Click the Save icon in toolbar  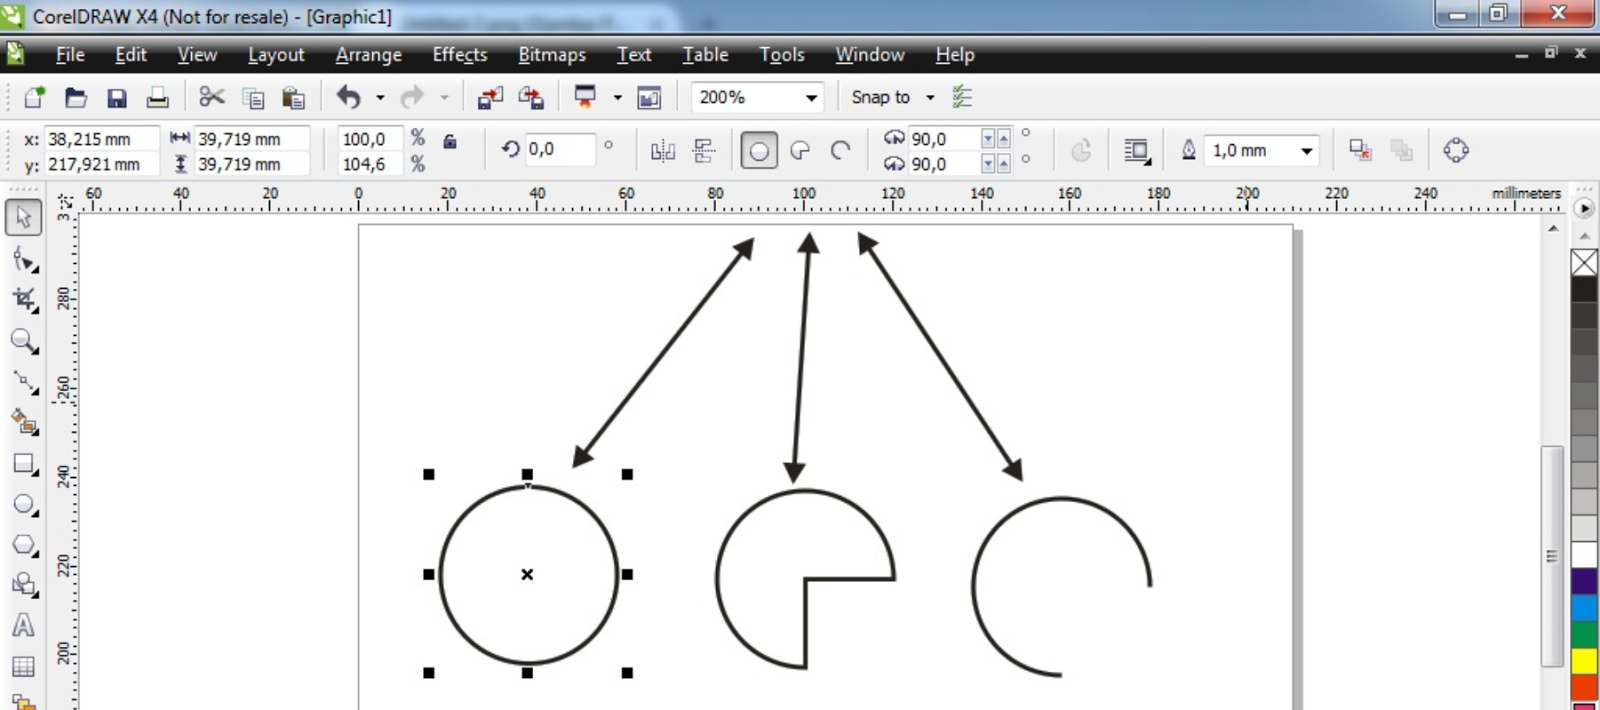tap(117, 97)
